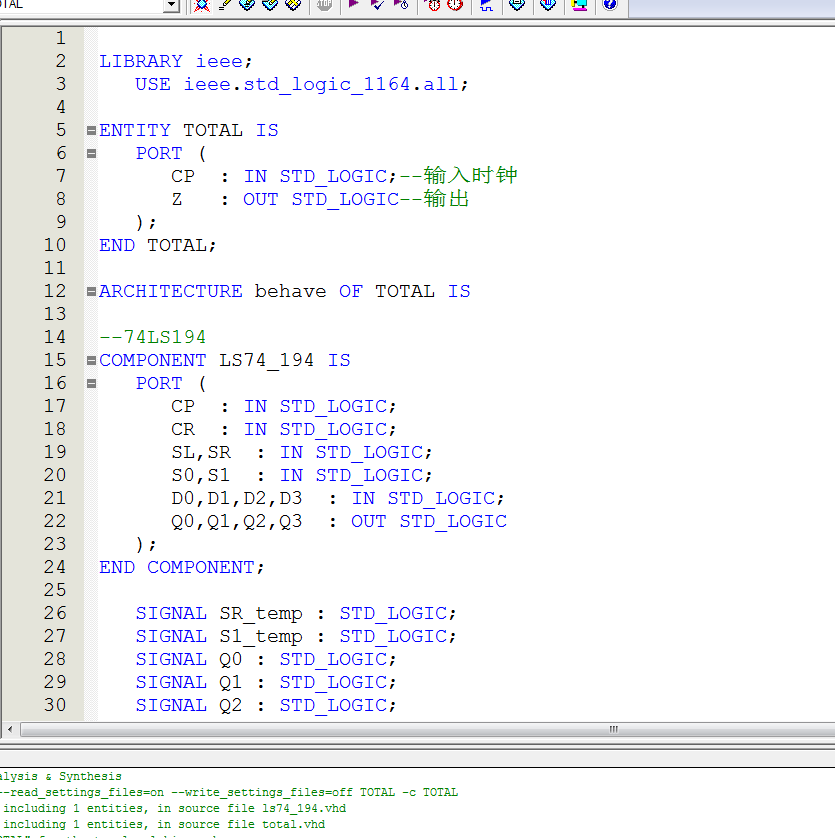Screen dimensions: 835x838
Task: Click 'CR' port name on line 18
Action: point(183,429)
